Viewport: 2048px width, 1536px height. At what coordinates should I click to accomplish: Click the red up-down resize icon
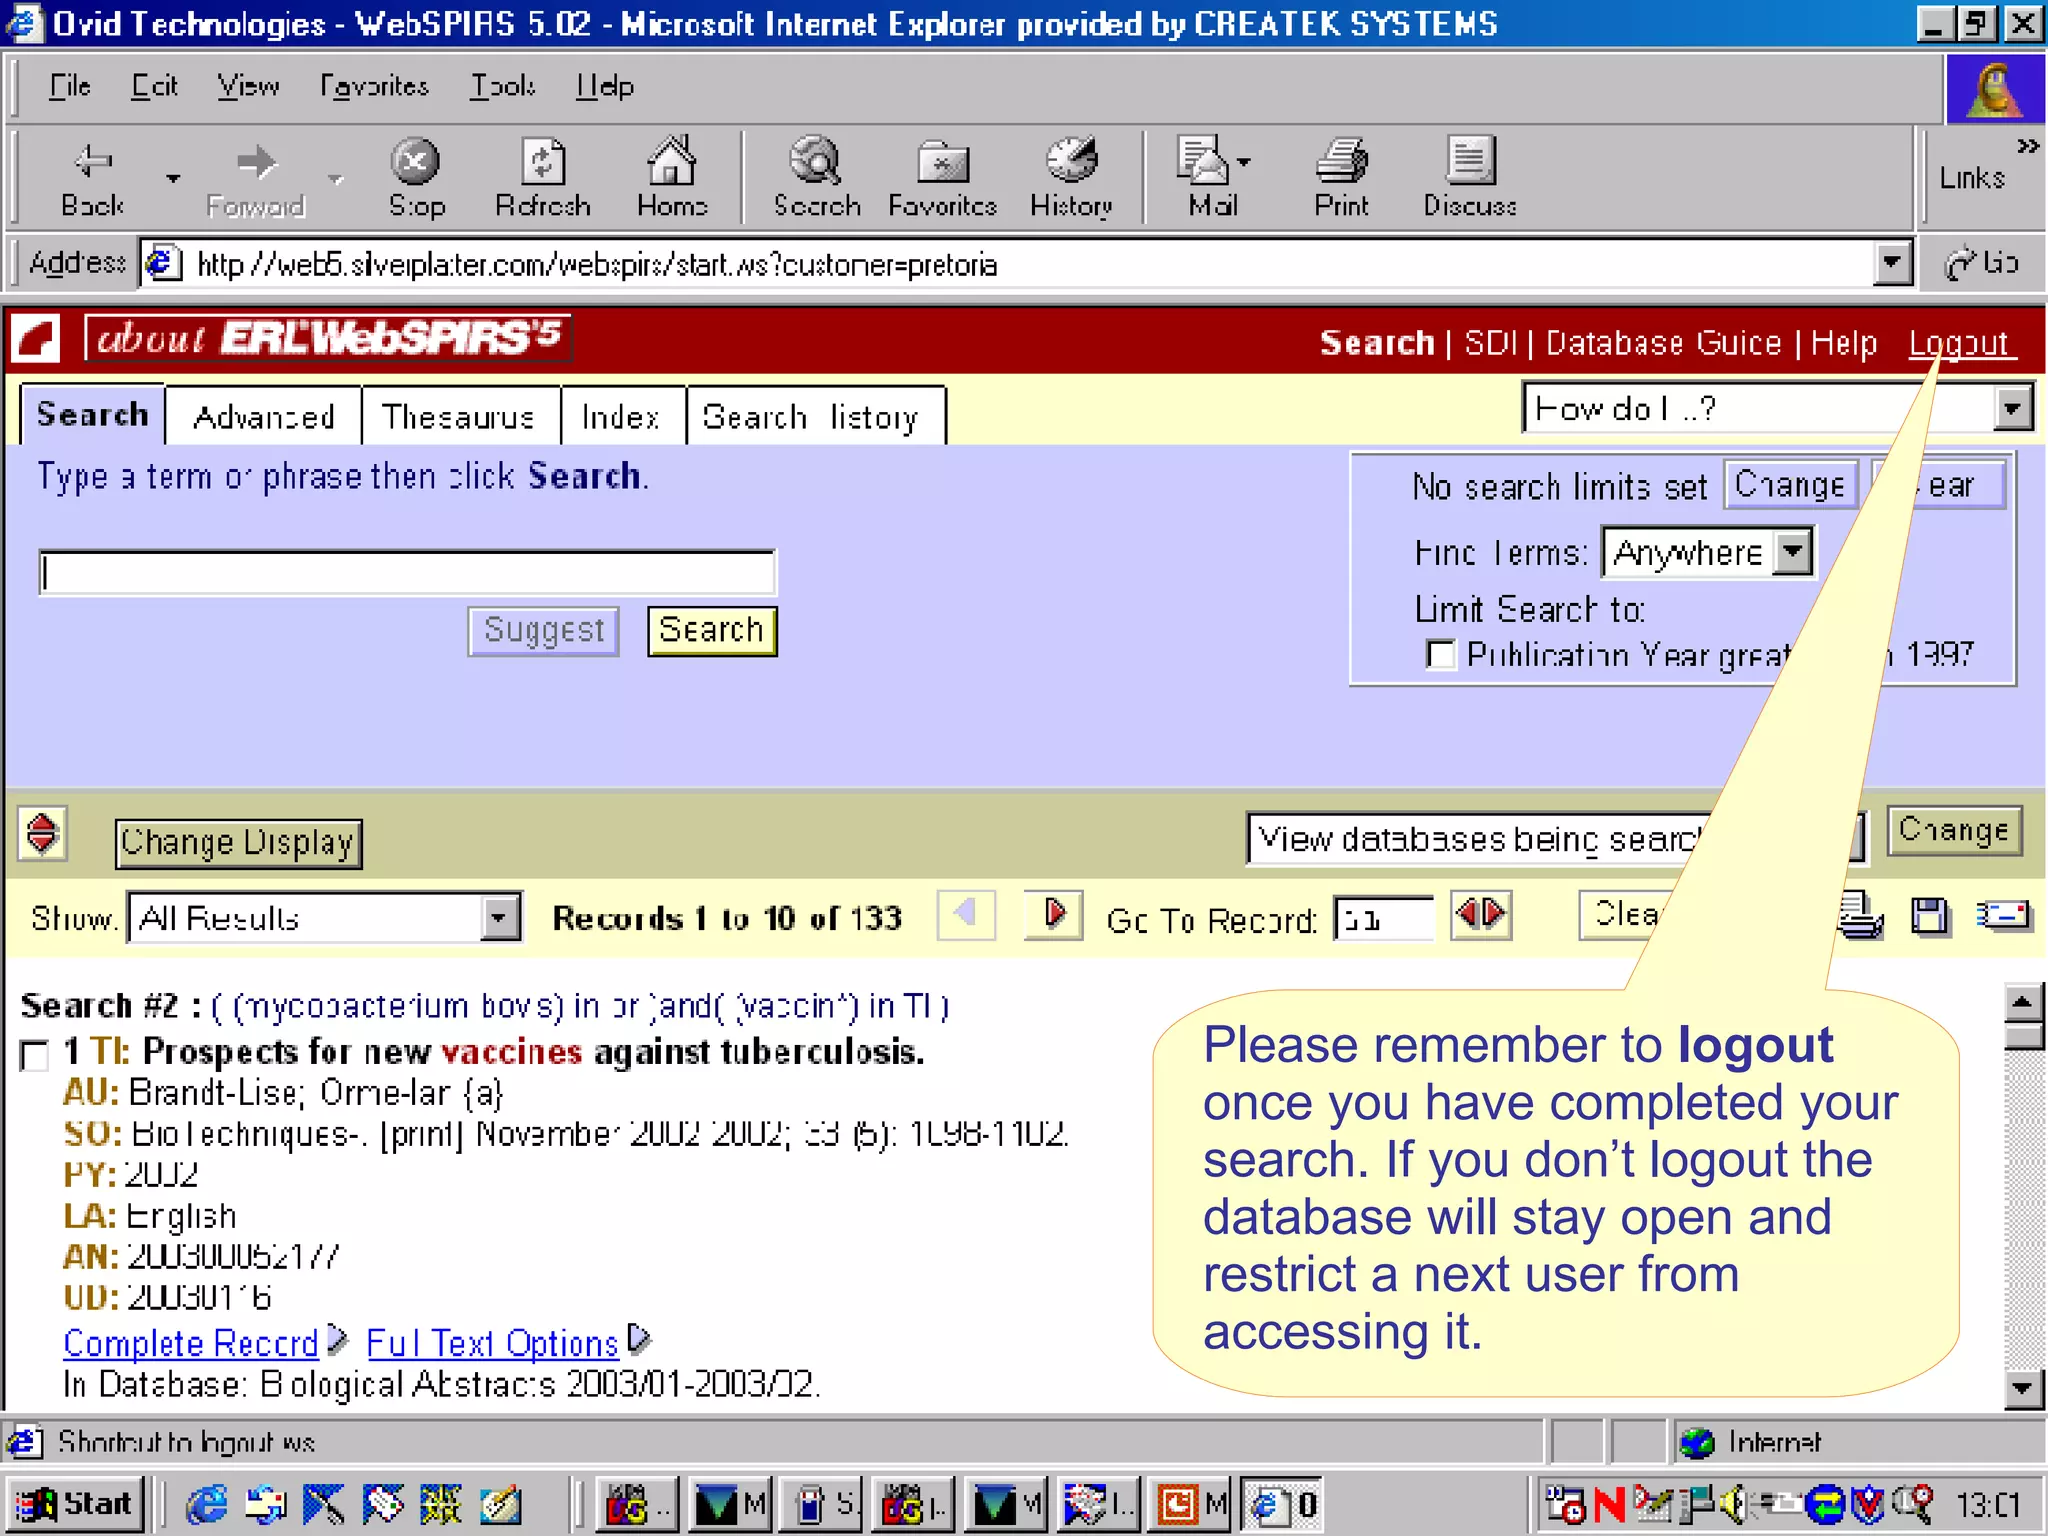click(x=42, y=833)
